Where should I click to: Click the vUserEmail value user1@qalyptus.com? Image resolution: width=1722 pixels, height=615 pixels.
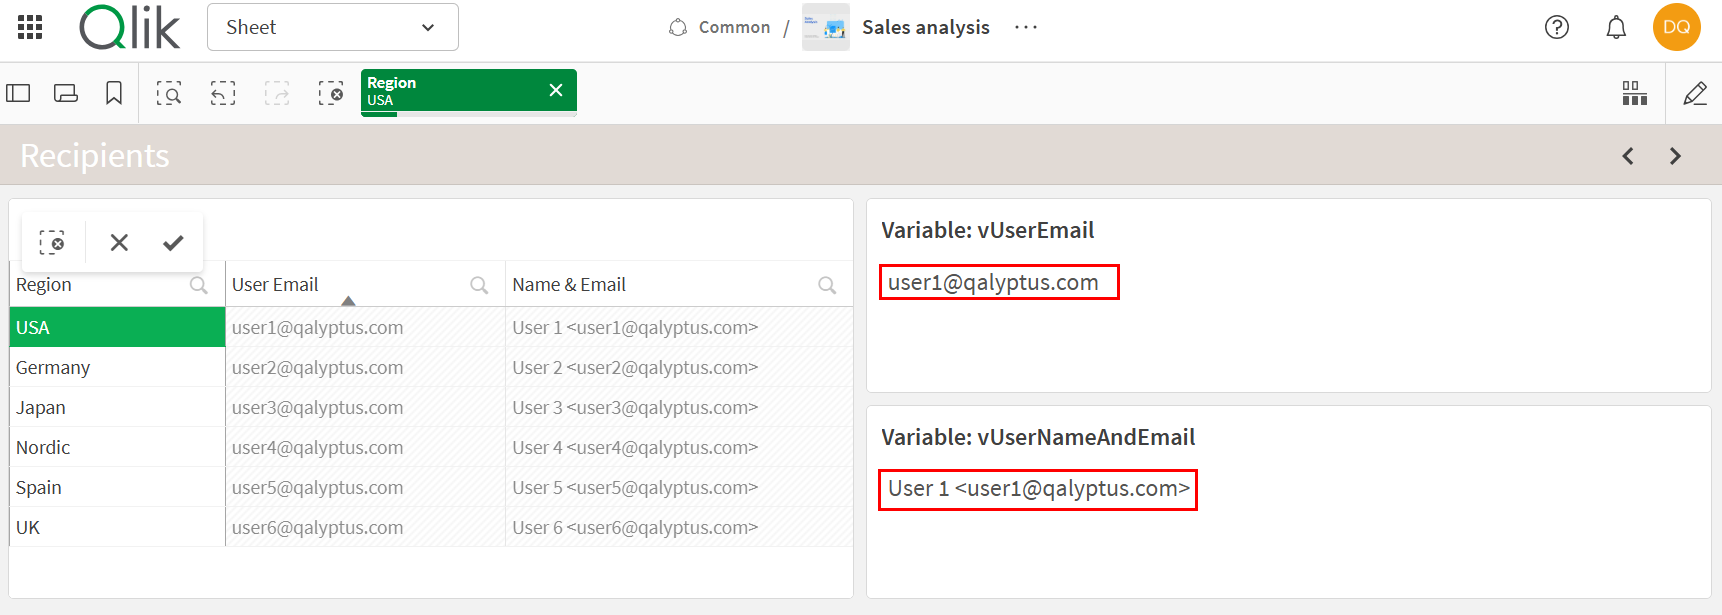click(993, 283)
